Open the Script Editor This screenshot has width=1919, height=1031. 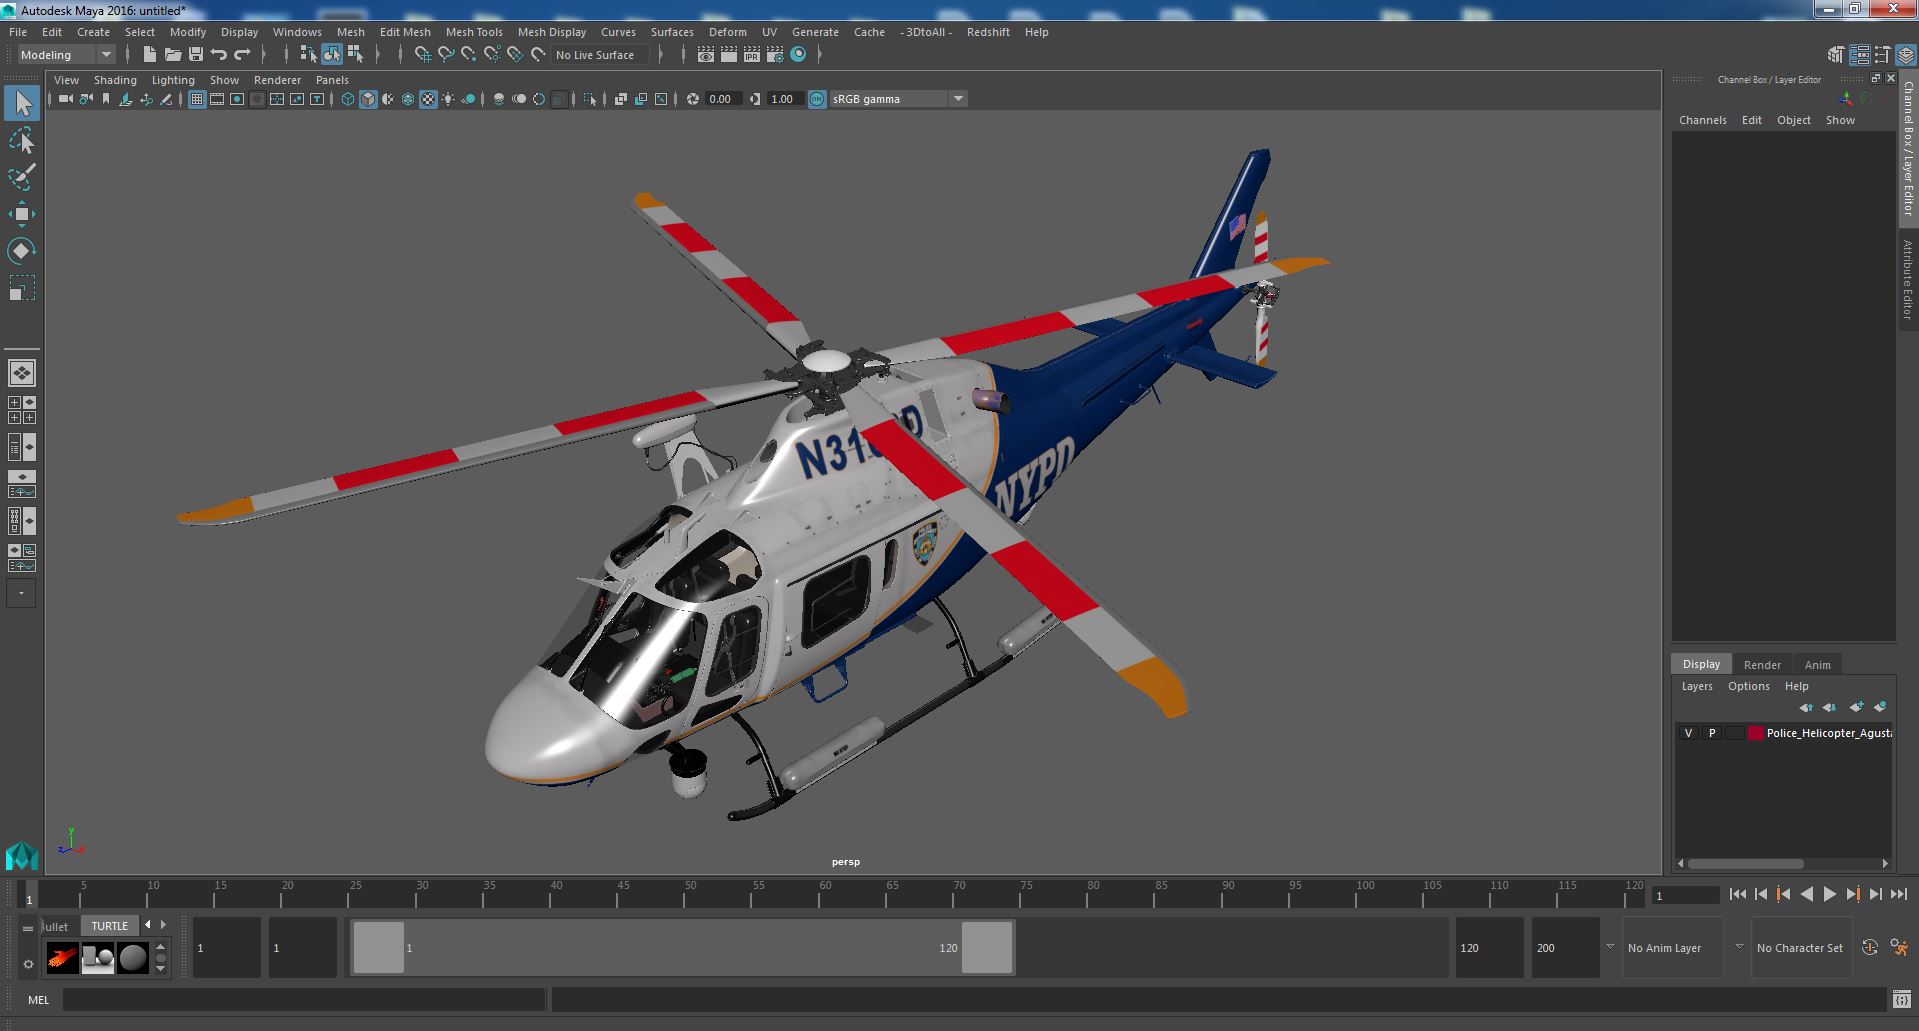point(1901,999)
